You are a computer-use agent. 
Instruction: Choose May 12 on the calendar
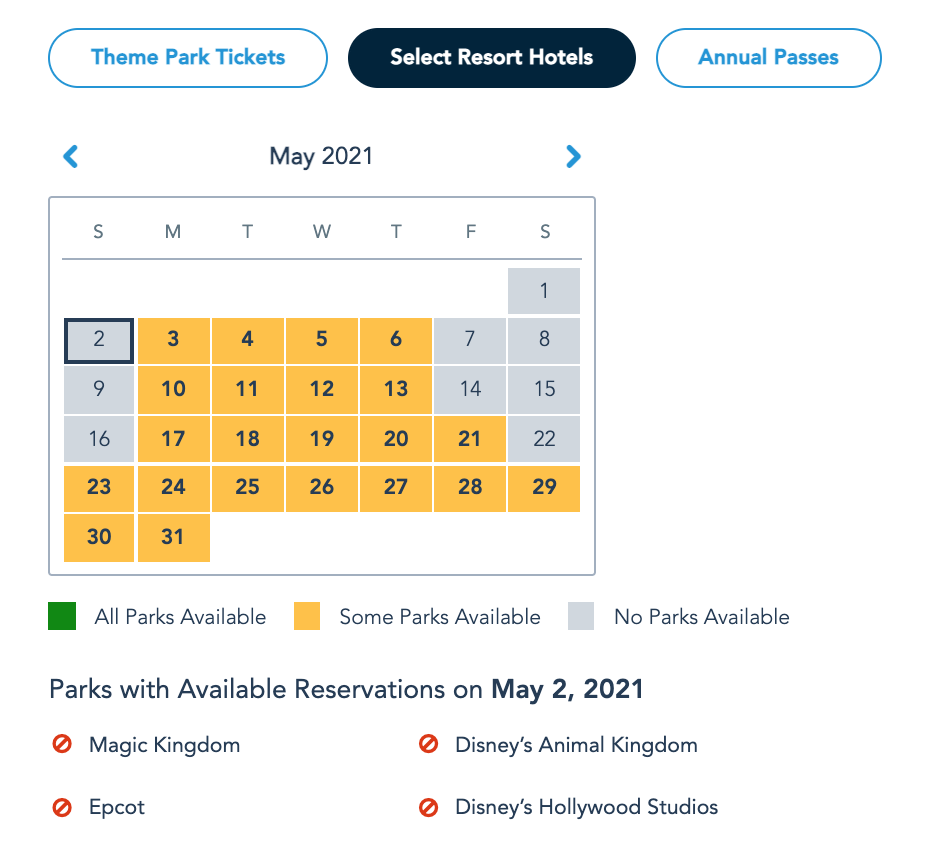click(x=322, y=389)
